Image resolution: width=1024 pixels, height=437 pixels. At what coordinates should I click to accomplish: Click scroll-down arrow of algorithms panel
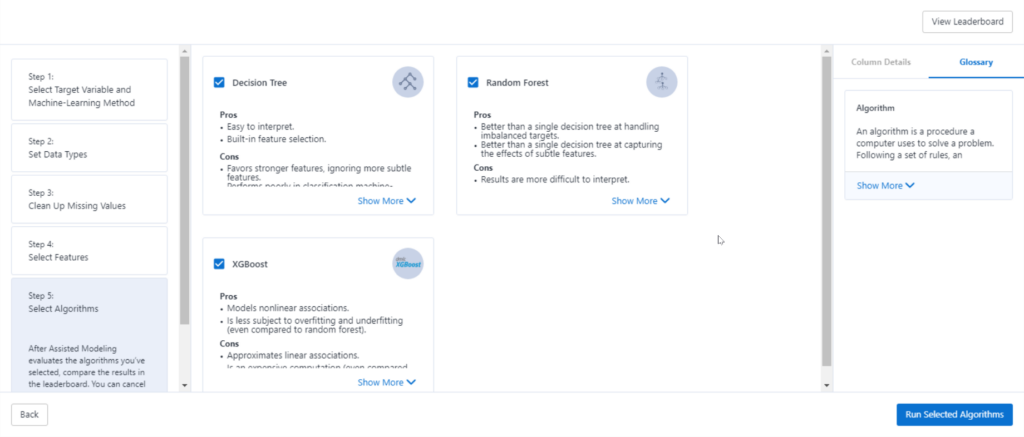(x=827, y=385)
